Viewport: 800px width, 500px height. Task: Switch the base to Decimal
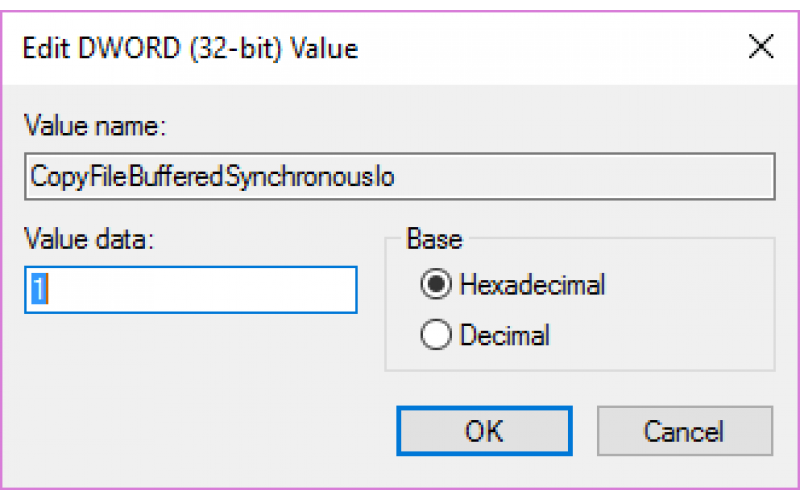tap(436, 335)
